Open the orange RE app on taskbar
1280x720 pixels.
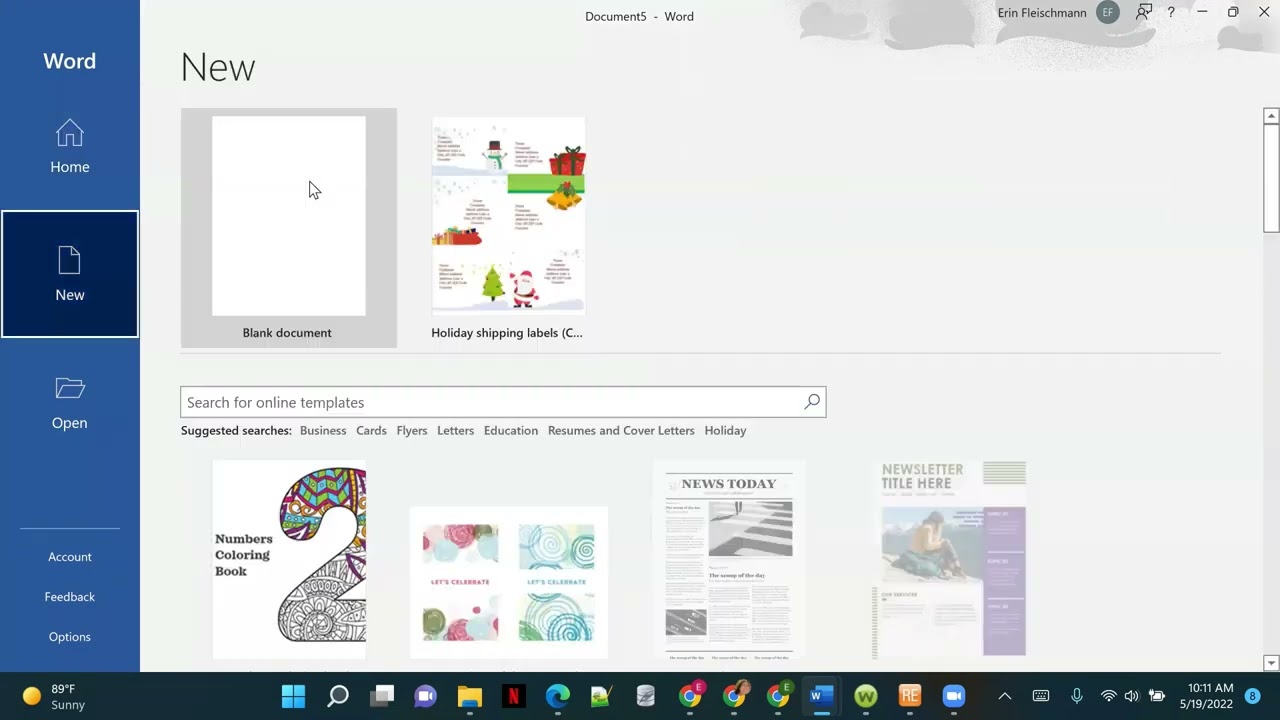pos(909,696)
